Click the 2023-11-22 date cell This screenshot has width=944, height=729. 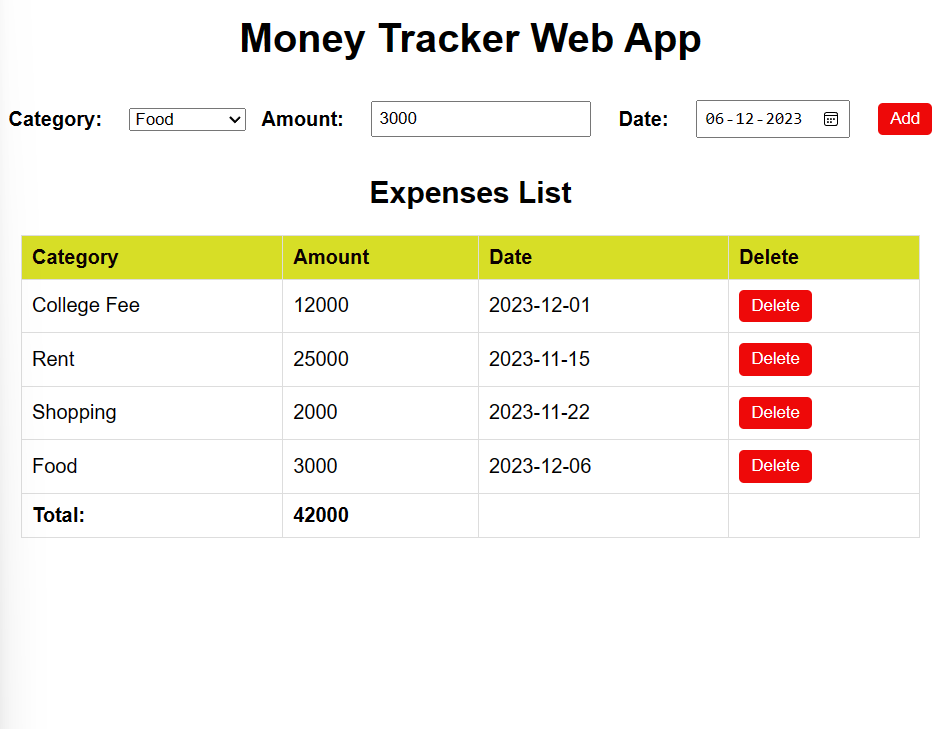pos(539,413)
